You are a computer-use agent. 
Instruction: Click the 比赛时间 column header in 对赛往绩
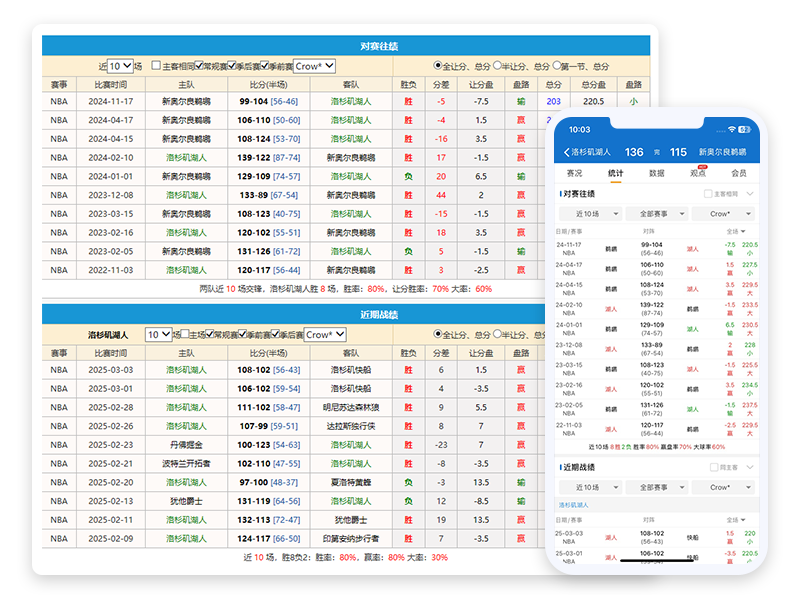pyautogui.click(x=111, y=85)
